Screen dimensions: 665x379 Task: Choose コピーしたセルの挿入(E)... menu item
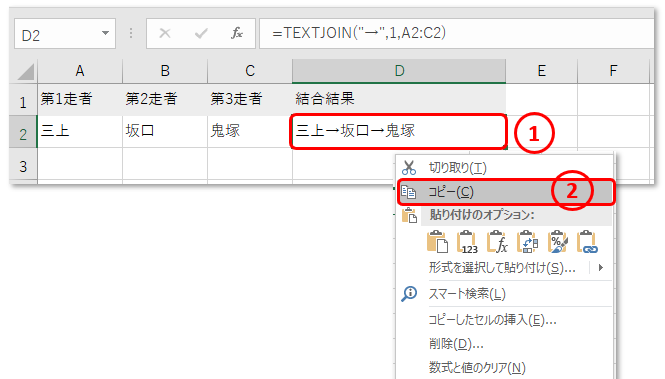505,319
